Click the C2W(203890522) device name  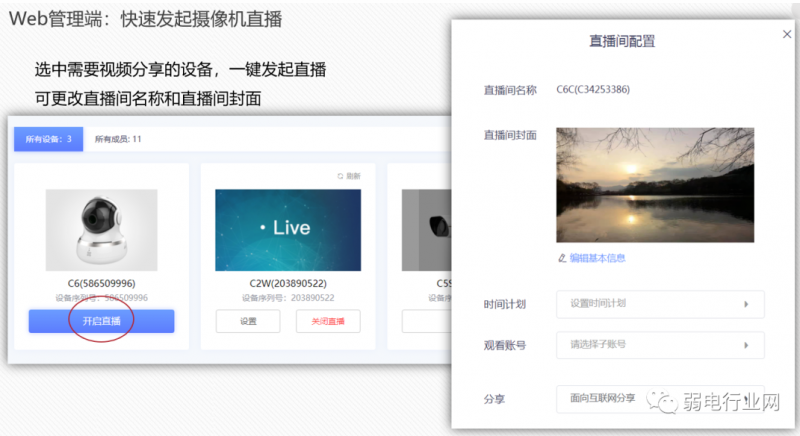coord(288,284)
